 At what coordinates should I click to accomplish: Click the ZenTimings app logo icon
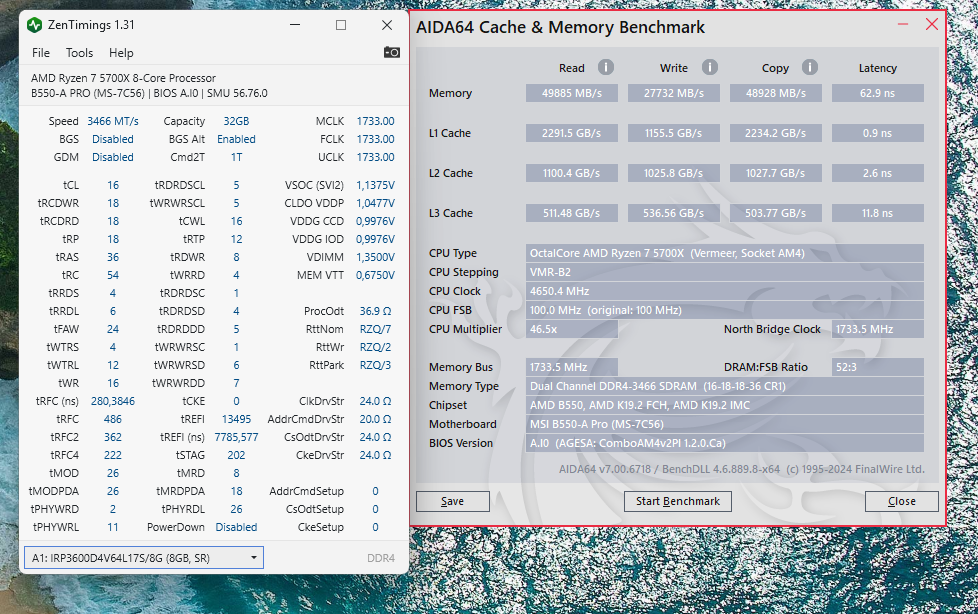tap(34, 25)
